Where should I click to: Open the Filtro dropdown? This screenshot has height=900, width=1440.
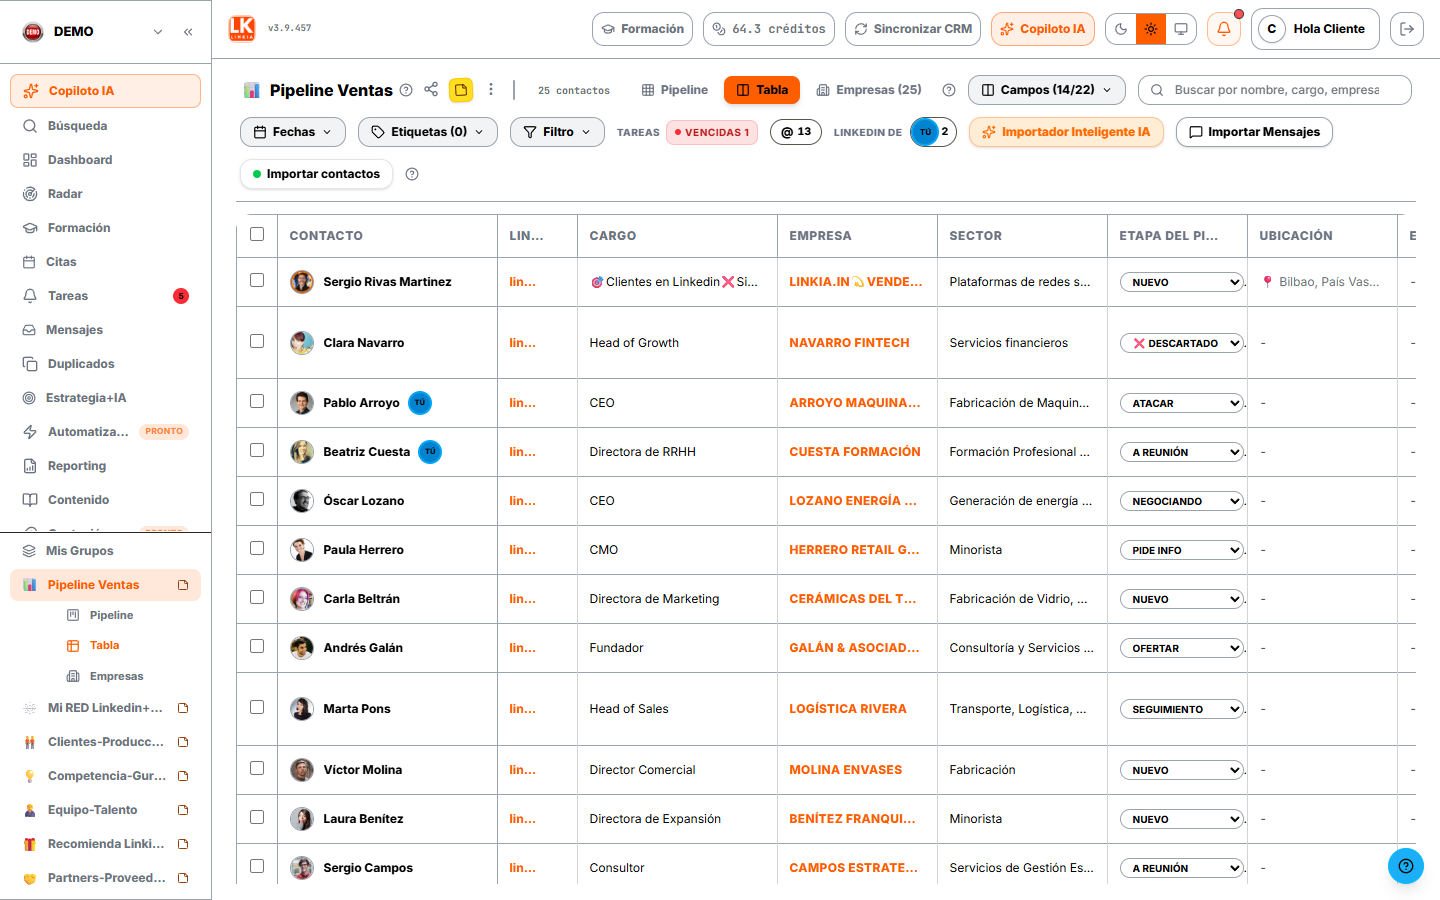tap(557, 132)
